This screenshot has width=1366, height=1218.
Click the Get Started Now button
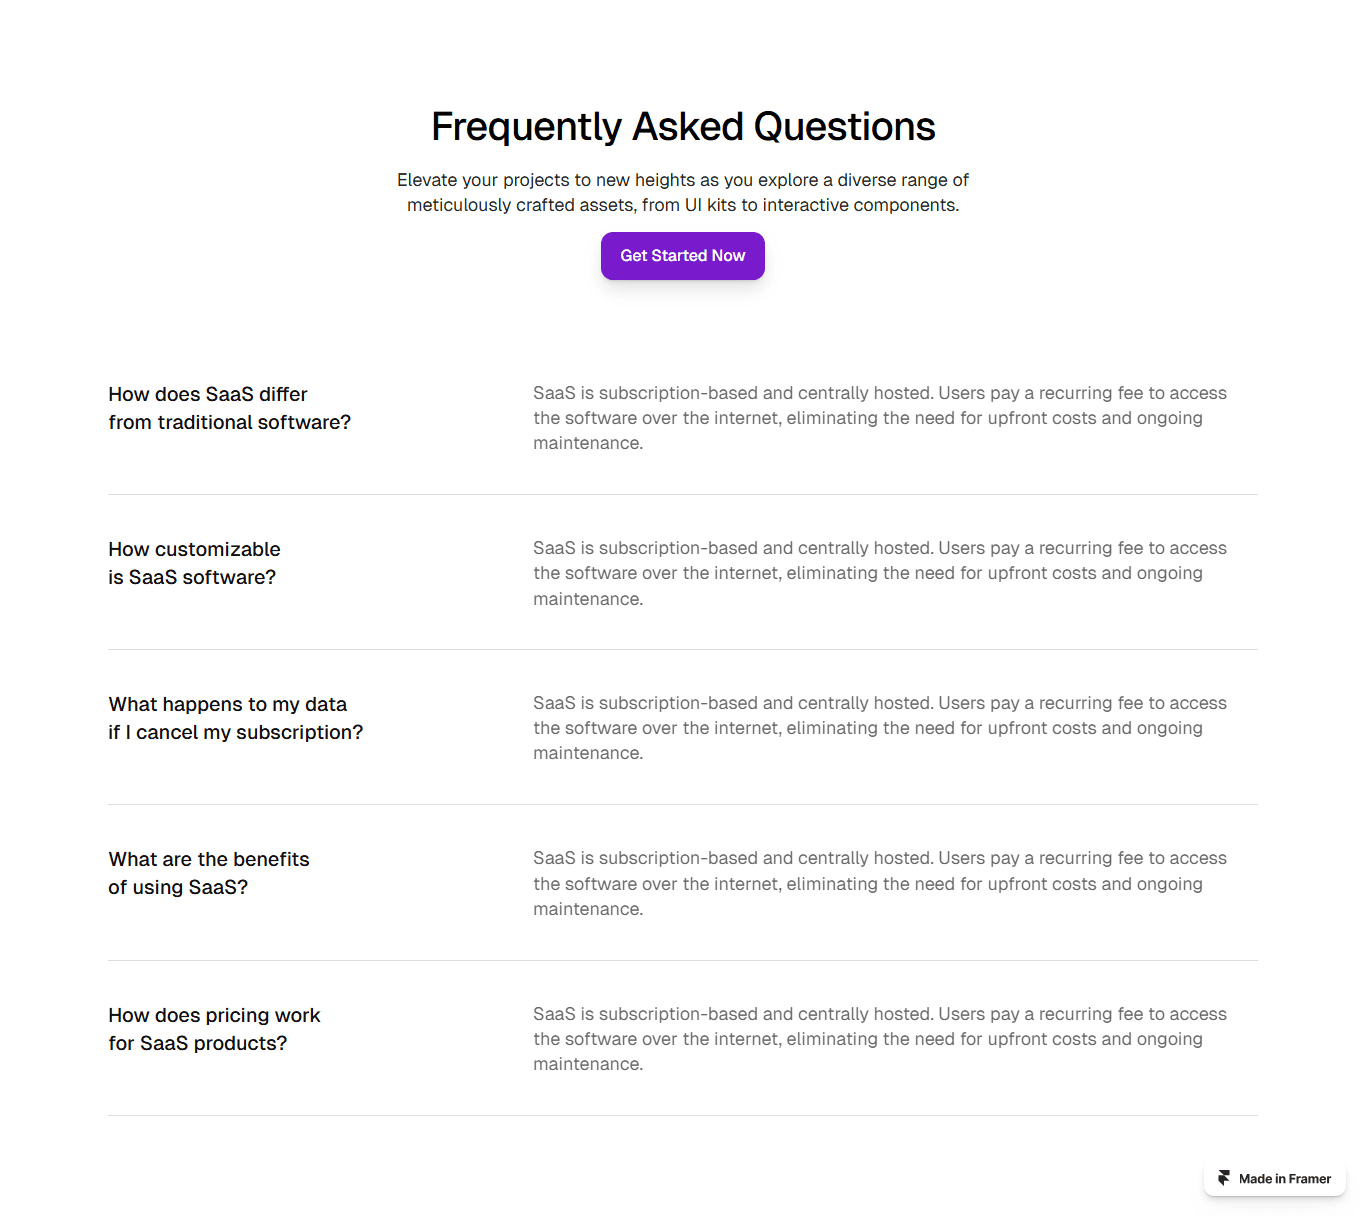pyautogui.click(x=682, y=256)
